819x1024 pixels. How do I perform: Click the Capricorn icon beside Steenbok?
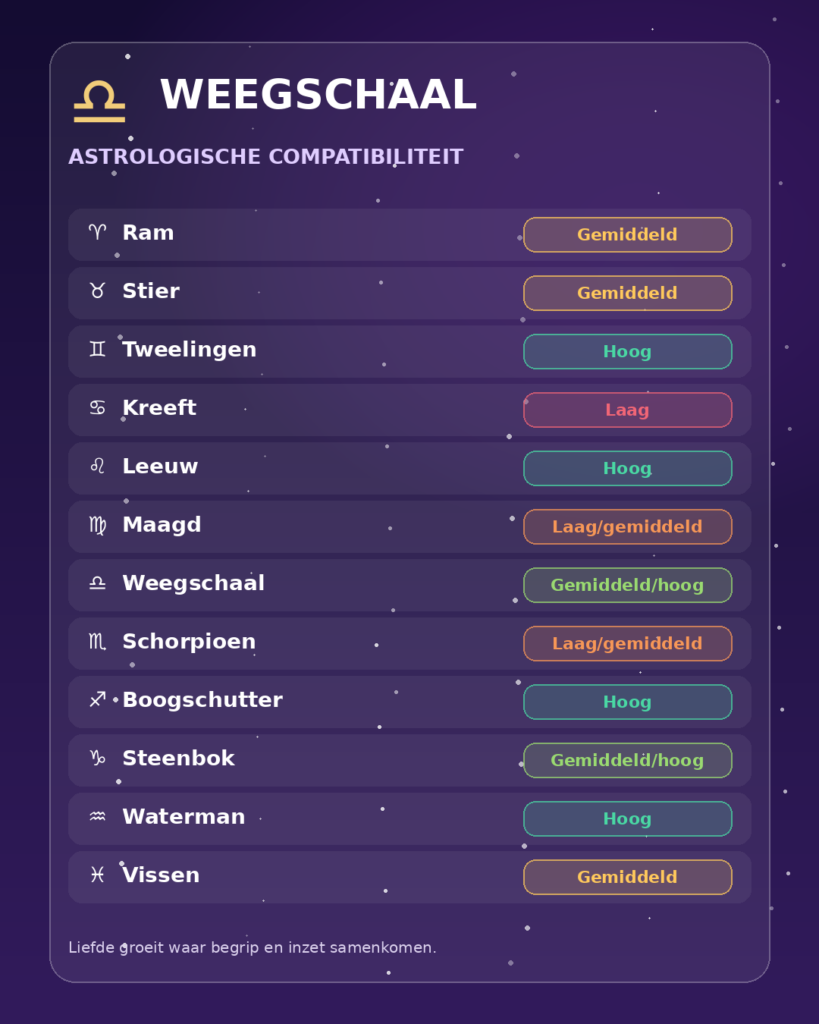pos(97,758)
